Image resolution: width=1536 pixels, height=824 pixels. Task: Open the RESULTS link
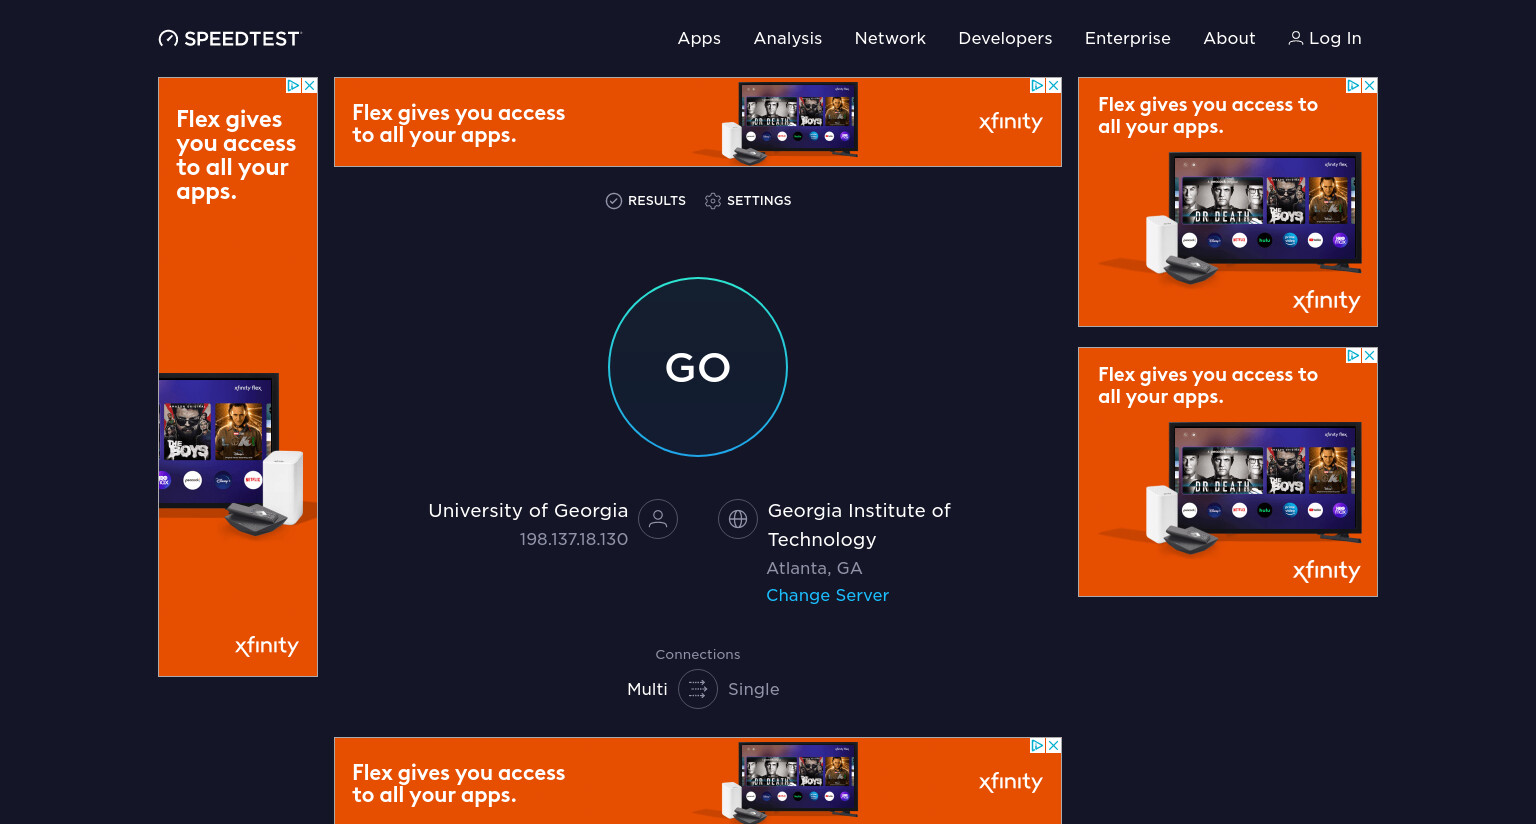coord(657,201)
